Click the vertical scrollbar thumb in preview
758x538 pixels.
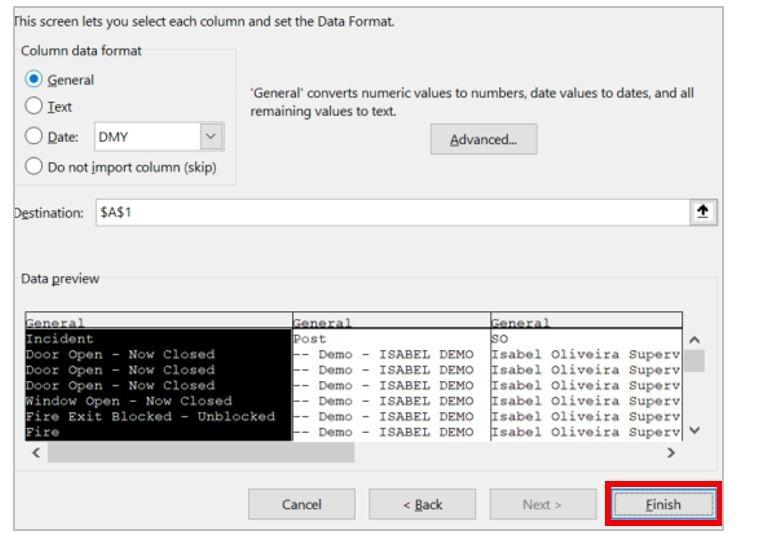pyautogui.click(x=695, y=361)
